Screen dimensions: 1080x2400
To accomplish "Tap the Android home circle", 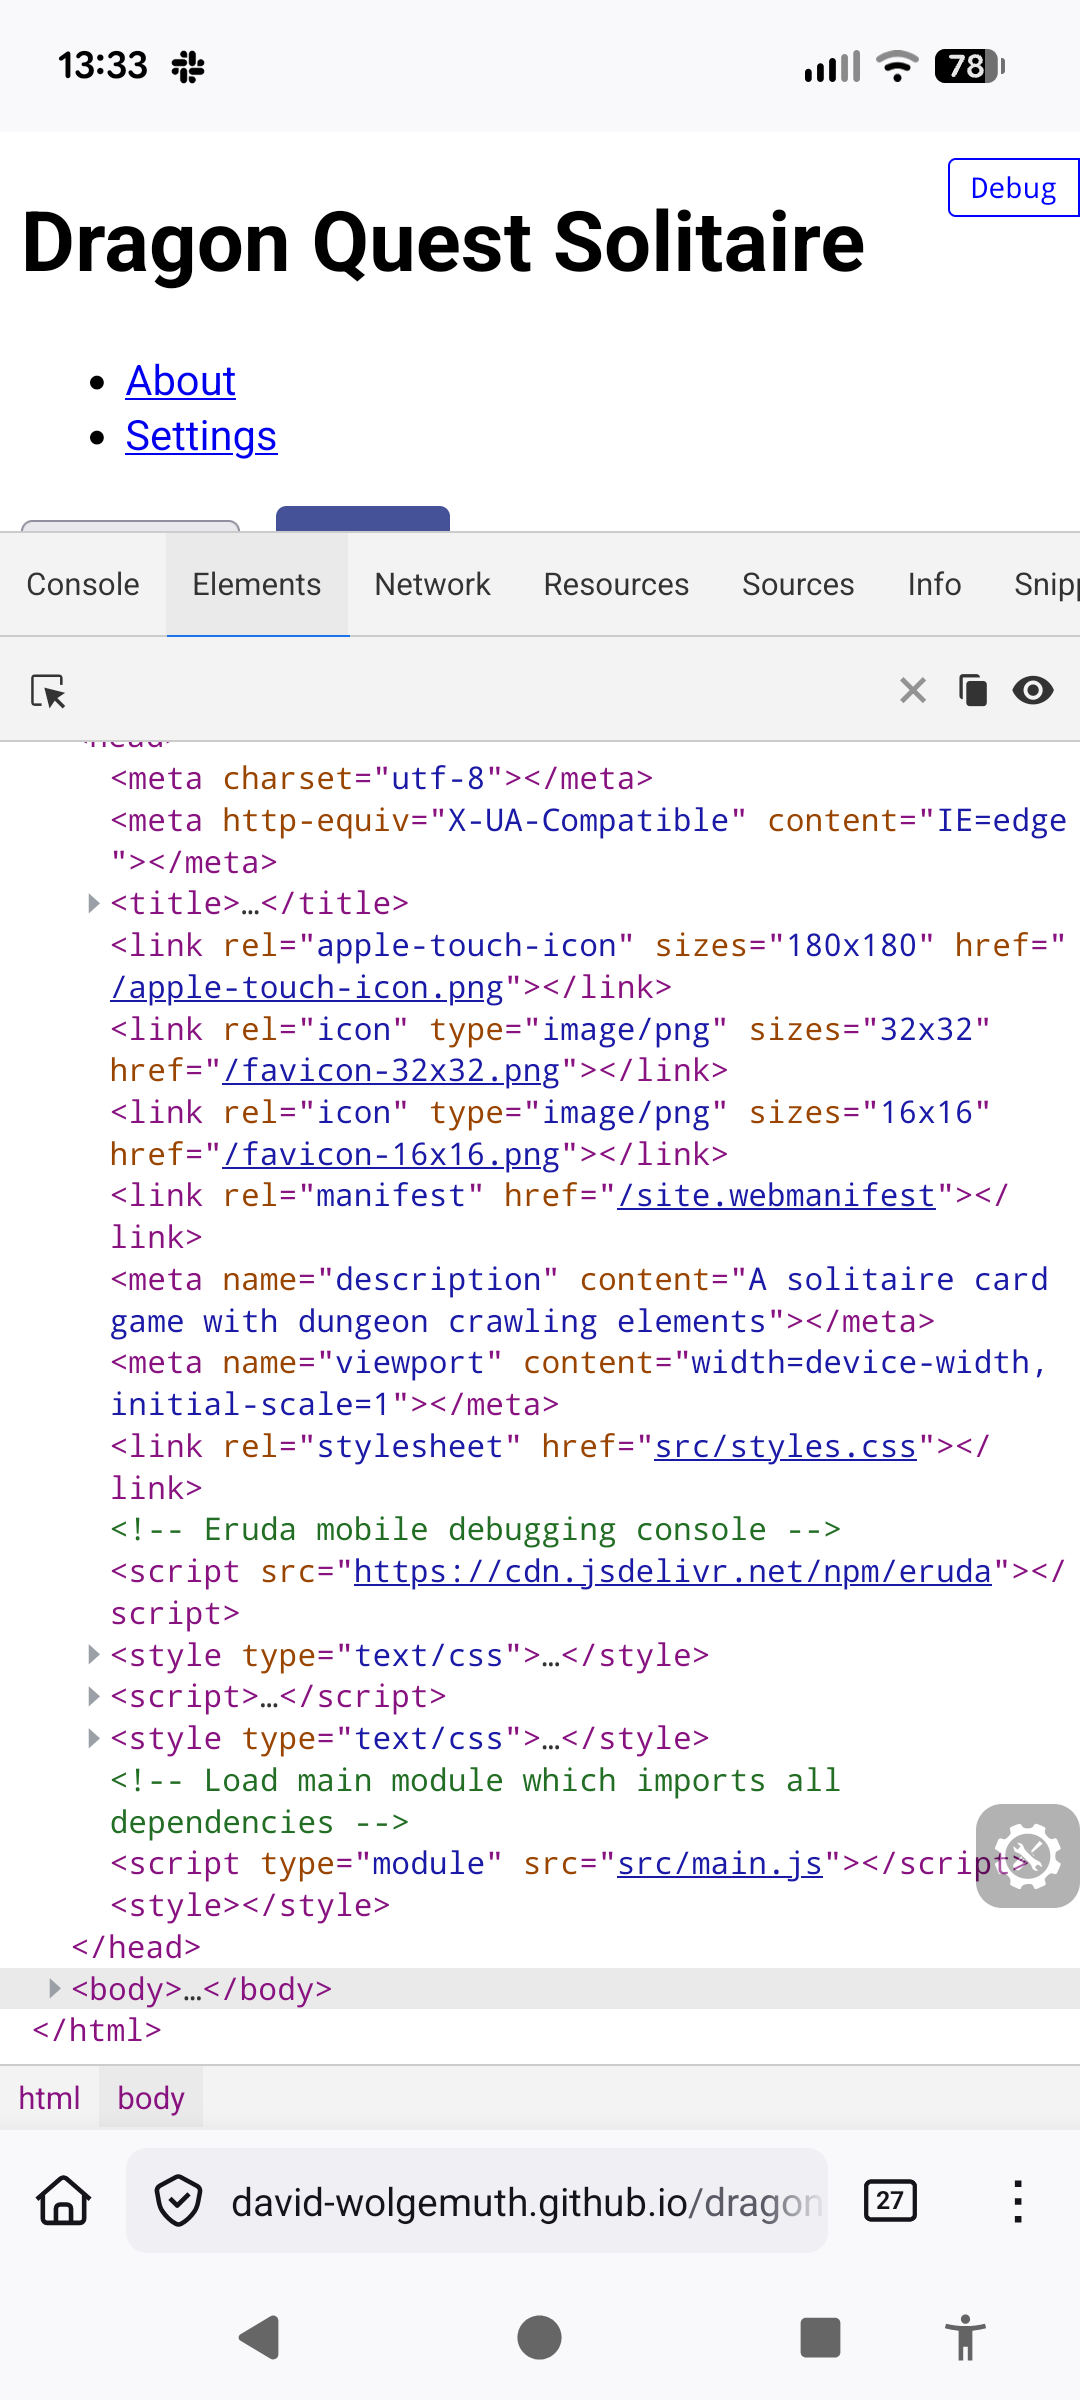I will pyautogui.click(x=540, y=2338).
